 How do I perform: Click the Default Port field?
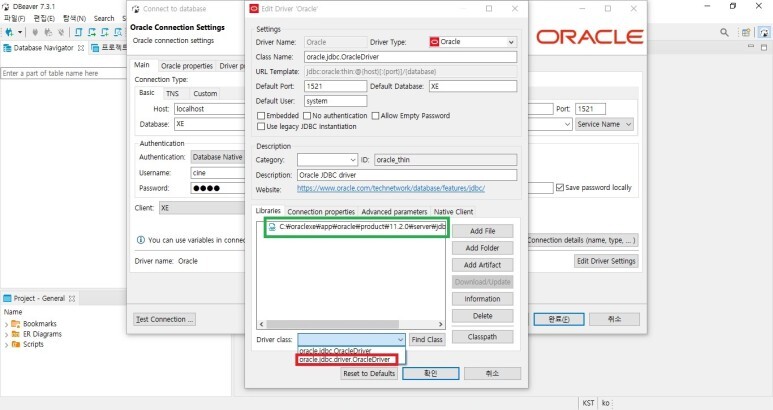point(335,86)
